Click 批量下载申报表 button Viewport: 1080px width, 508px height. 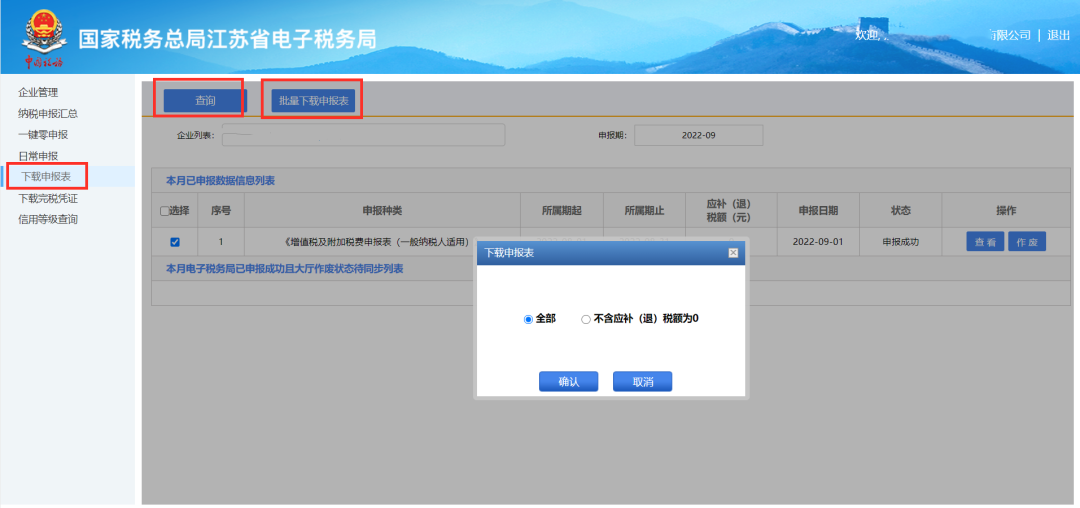click(313, 100)
